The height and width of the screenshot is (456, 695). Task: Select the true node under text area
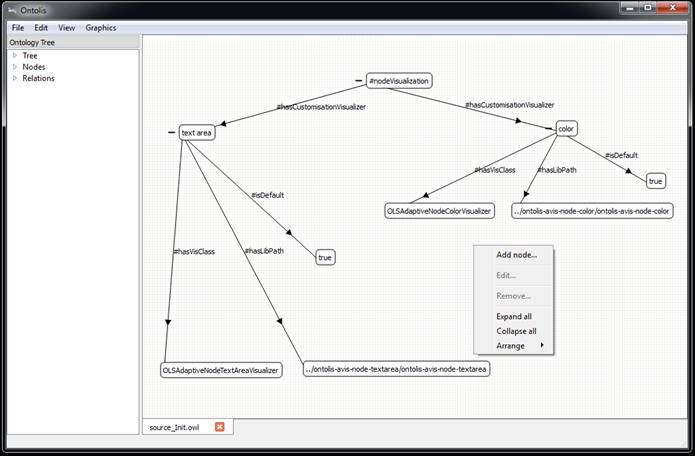[325, 257]
